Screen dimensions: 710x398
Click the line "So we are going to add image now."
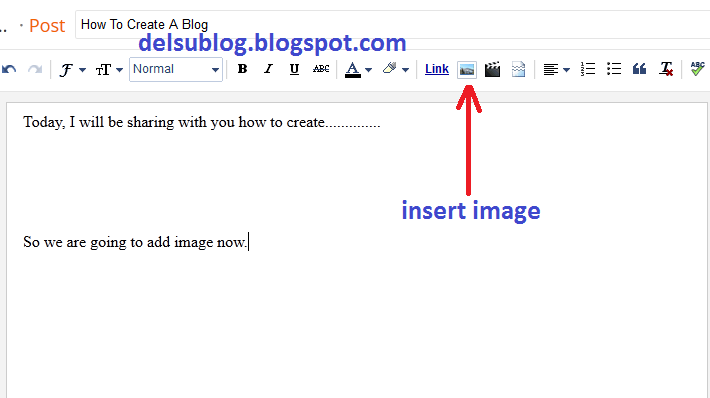[x=135, y=242]
